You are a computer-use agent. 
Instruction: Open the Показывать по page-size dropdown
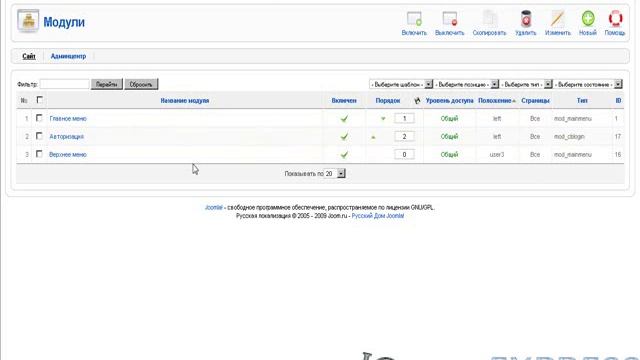[x=335, y=174]
